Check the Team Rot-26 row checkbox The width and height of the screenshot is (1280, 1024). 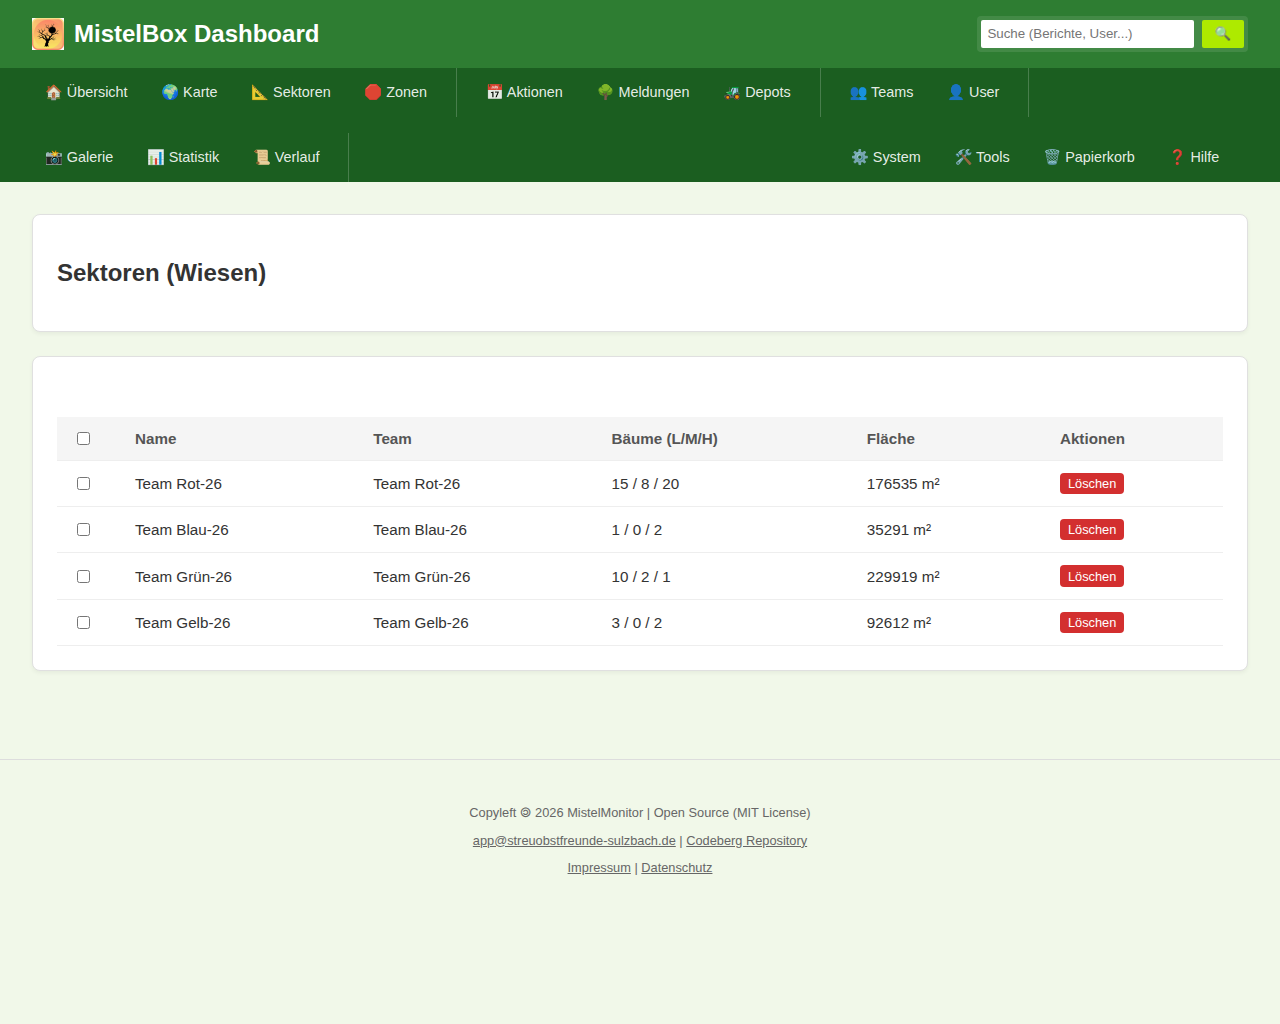[84, 484]
